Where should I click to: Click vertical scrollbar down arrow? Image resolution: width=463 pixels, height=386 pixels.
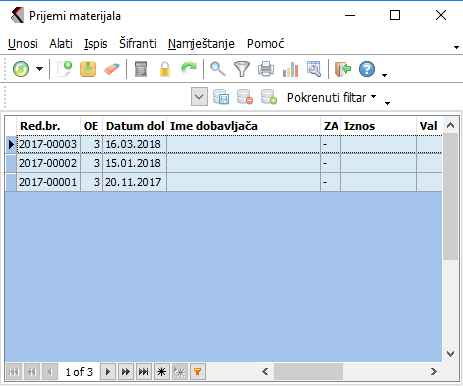pyautogui.click(x=451, y=354)
